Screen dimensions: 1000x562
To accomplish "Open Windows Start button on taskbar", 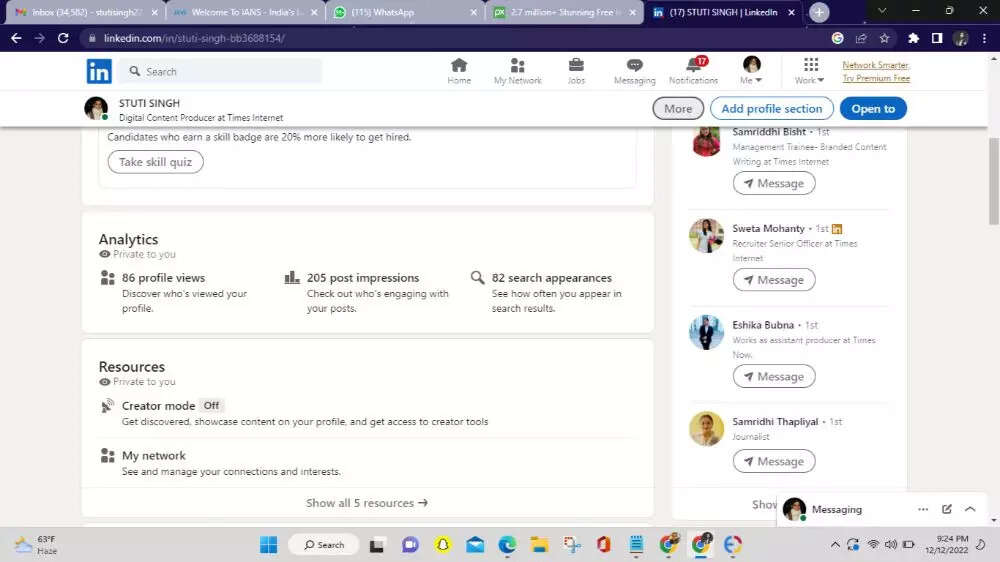I will [x=269, y=544].
